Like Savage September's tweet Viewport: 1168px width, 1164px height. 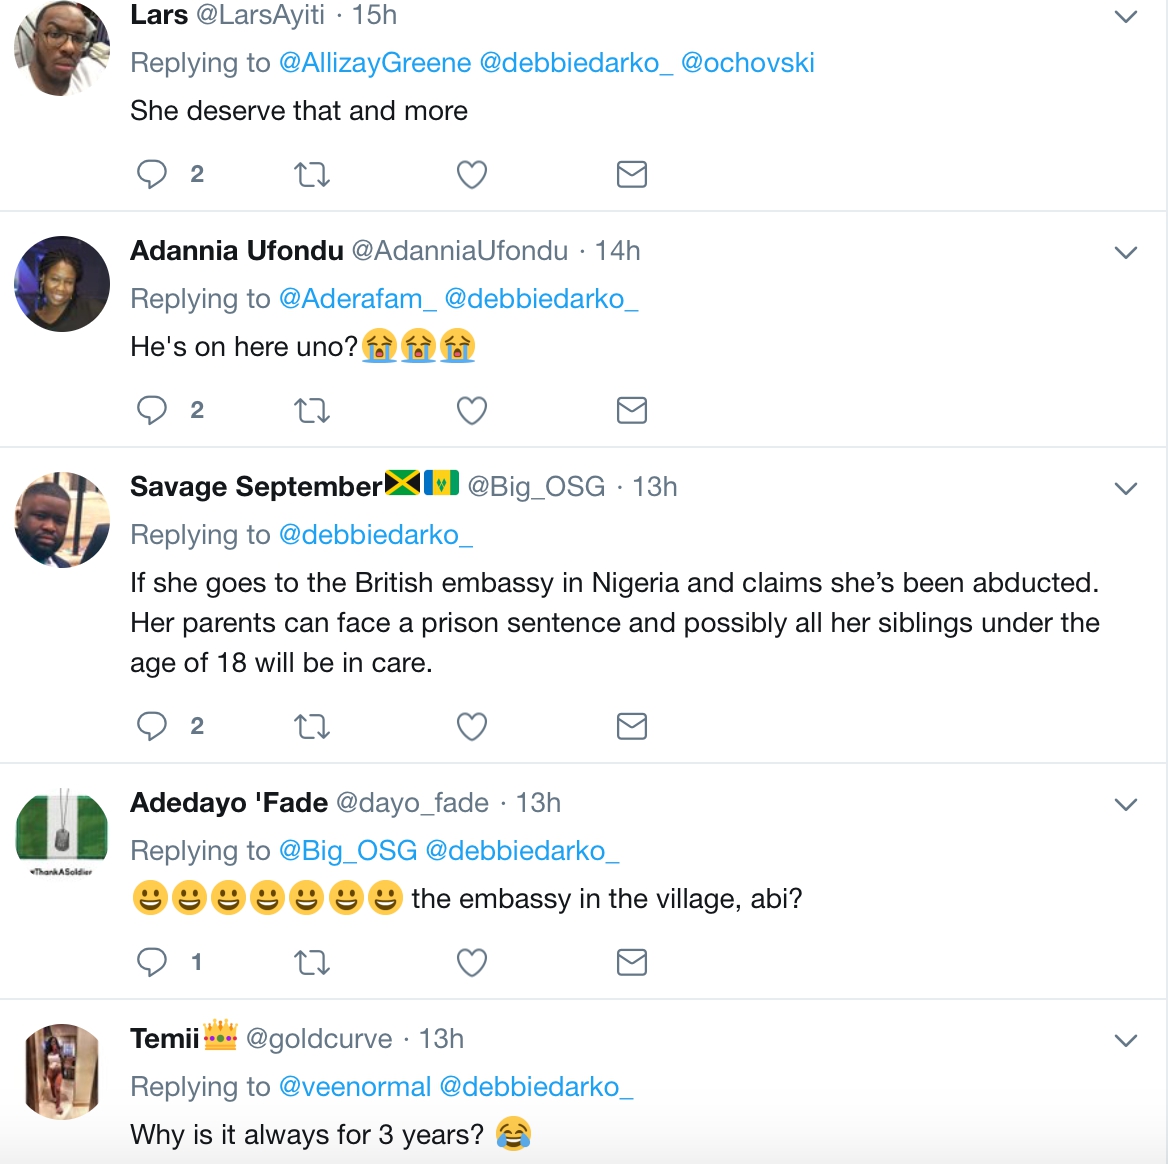(472, 727)
